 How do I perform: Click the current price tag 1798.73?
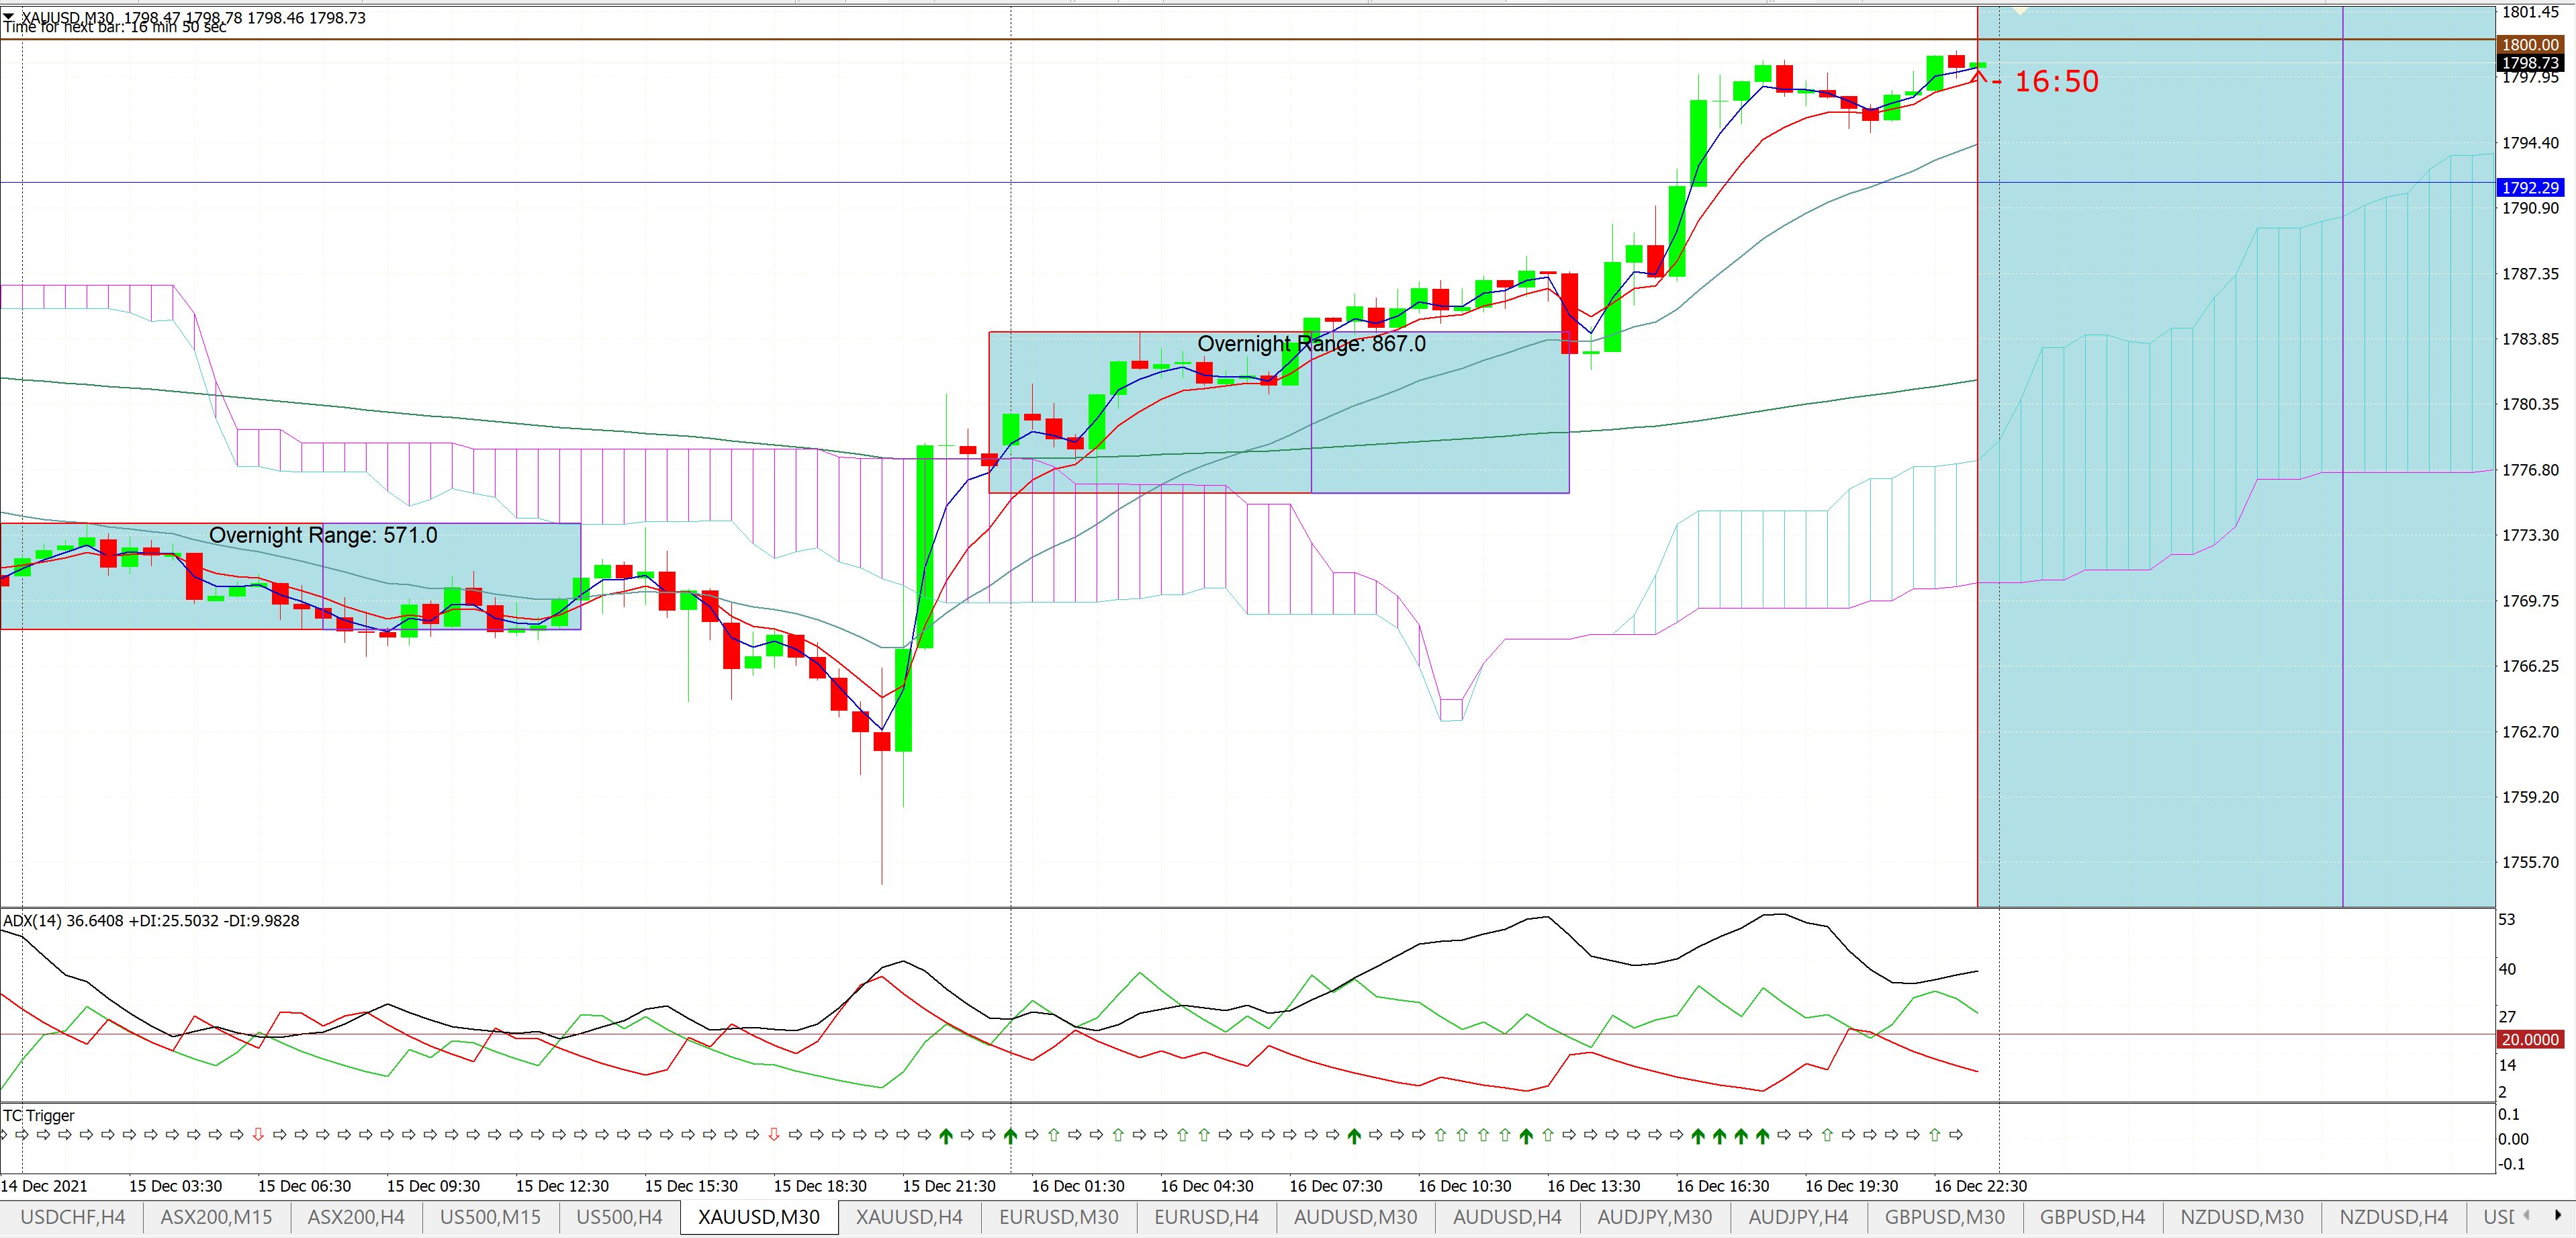click(x=2530, y=63)
